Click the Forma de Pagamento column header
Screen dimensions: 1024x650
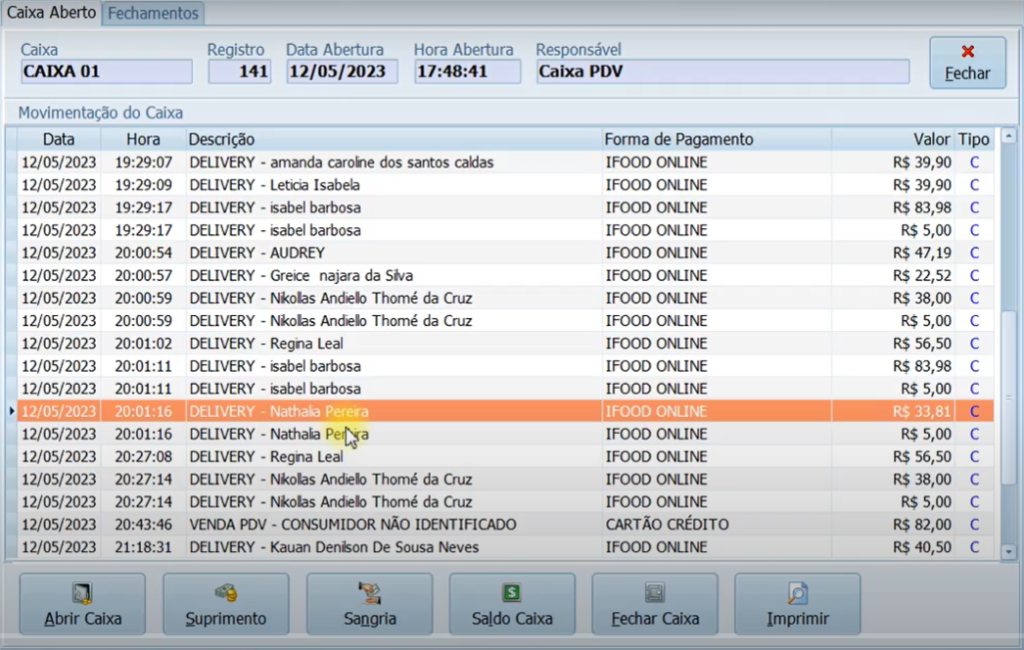coord(679,139)
